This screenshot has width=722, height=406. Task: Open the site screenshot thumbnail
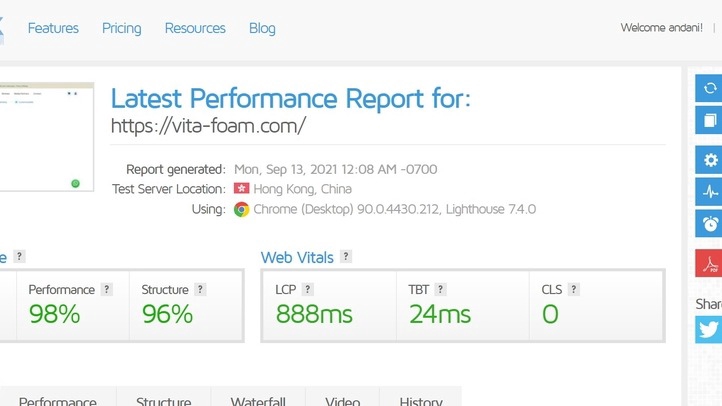click(47, 137)
